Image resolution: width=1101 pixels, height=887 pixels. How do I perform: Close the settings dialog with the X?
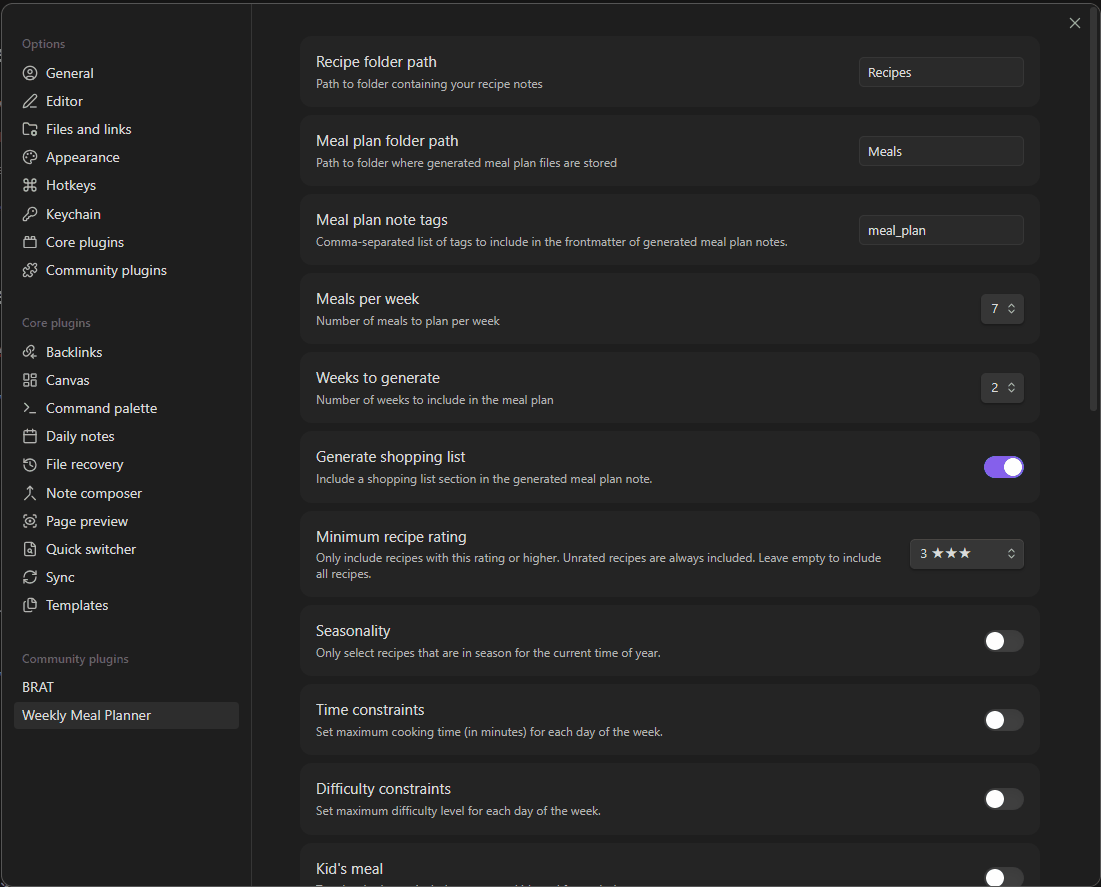[1074, 23]
